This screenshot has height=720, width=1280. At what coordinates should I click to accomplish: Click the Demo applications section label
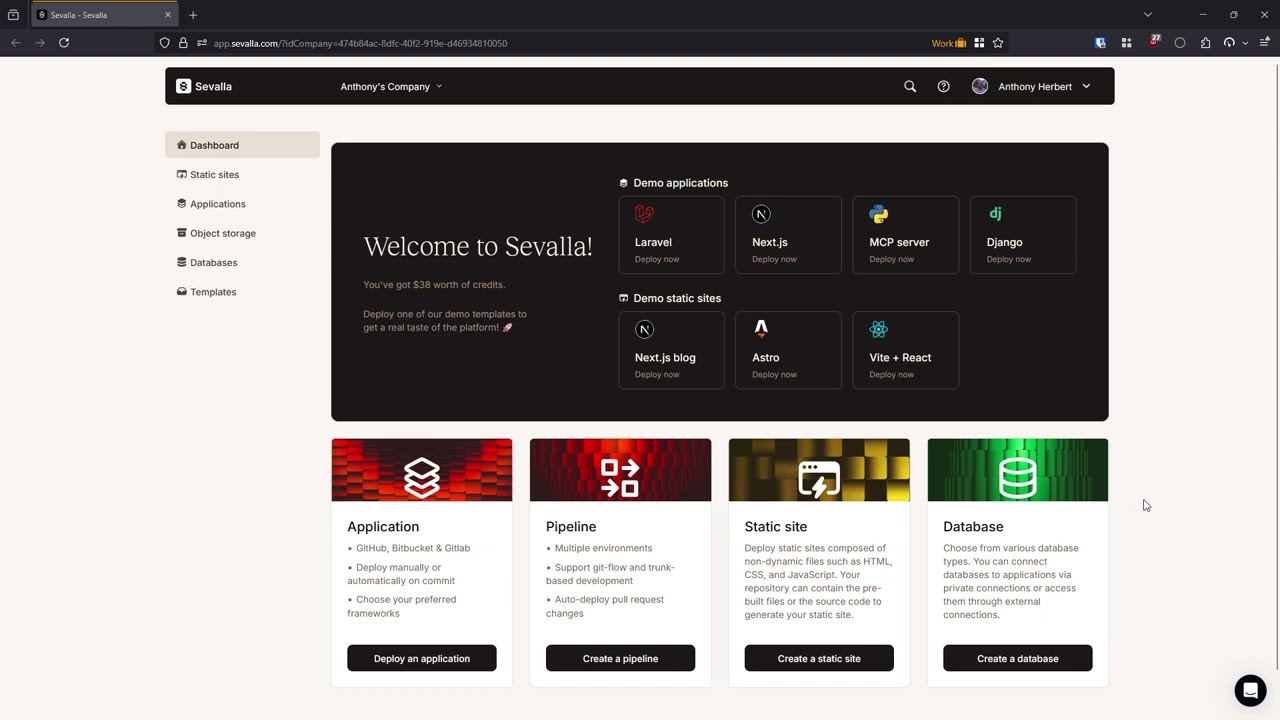[680, 183]
